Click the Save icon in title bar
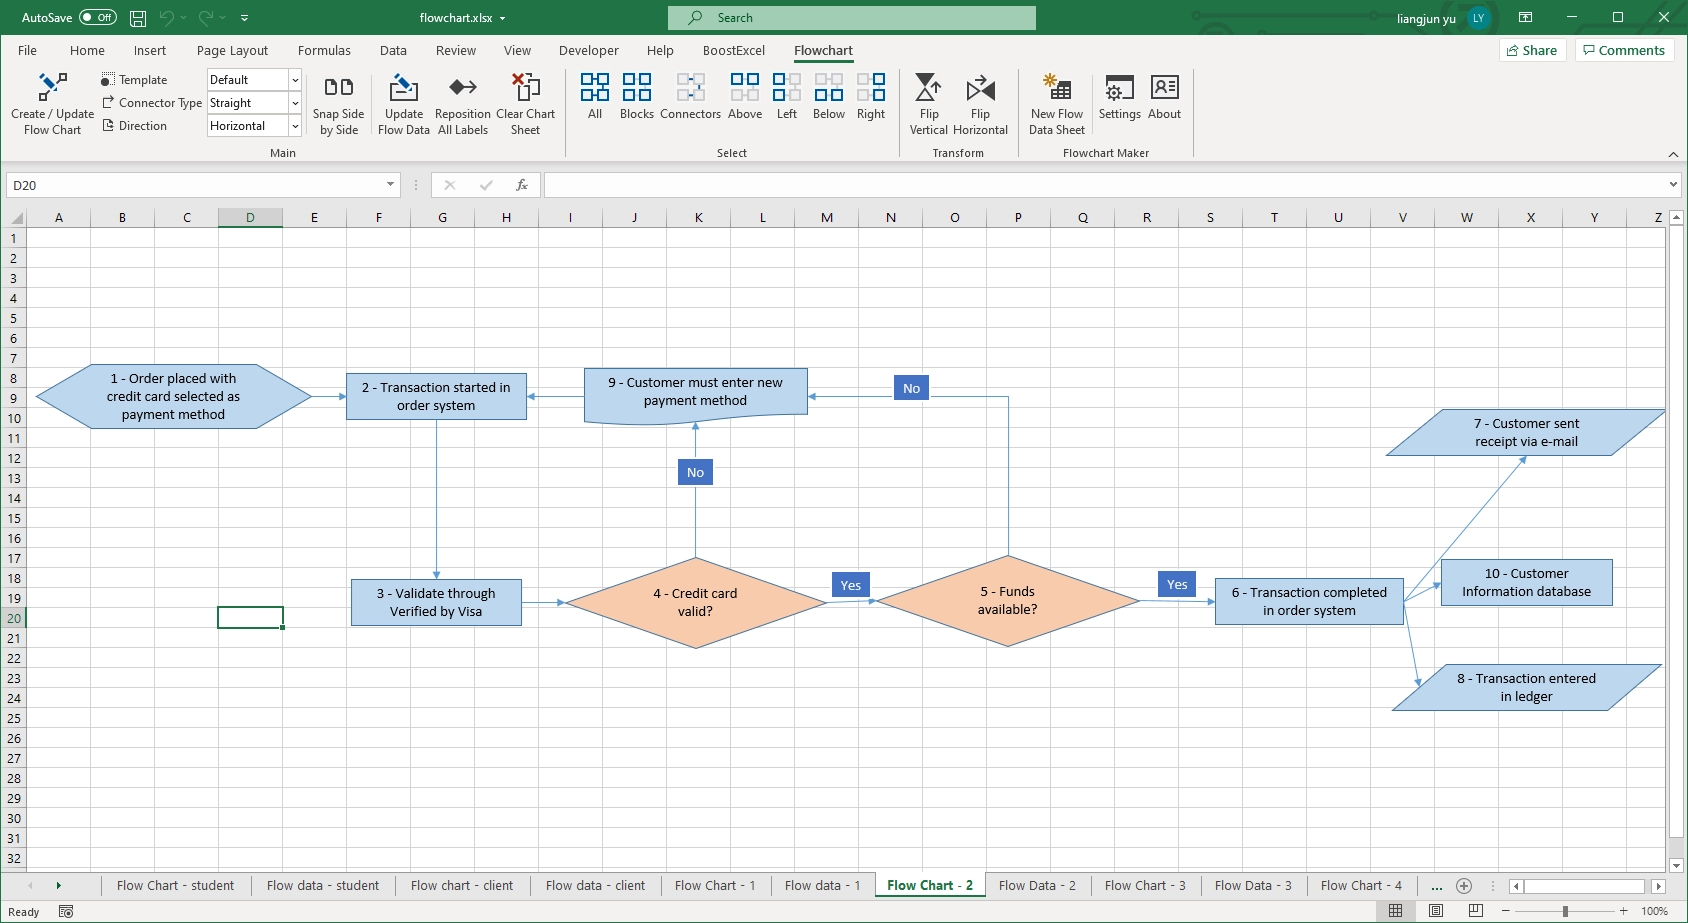The width and height of the screenshot is (1688, 923). (x=138, y=18)
